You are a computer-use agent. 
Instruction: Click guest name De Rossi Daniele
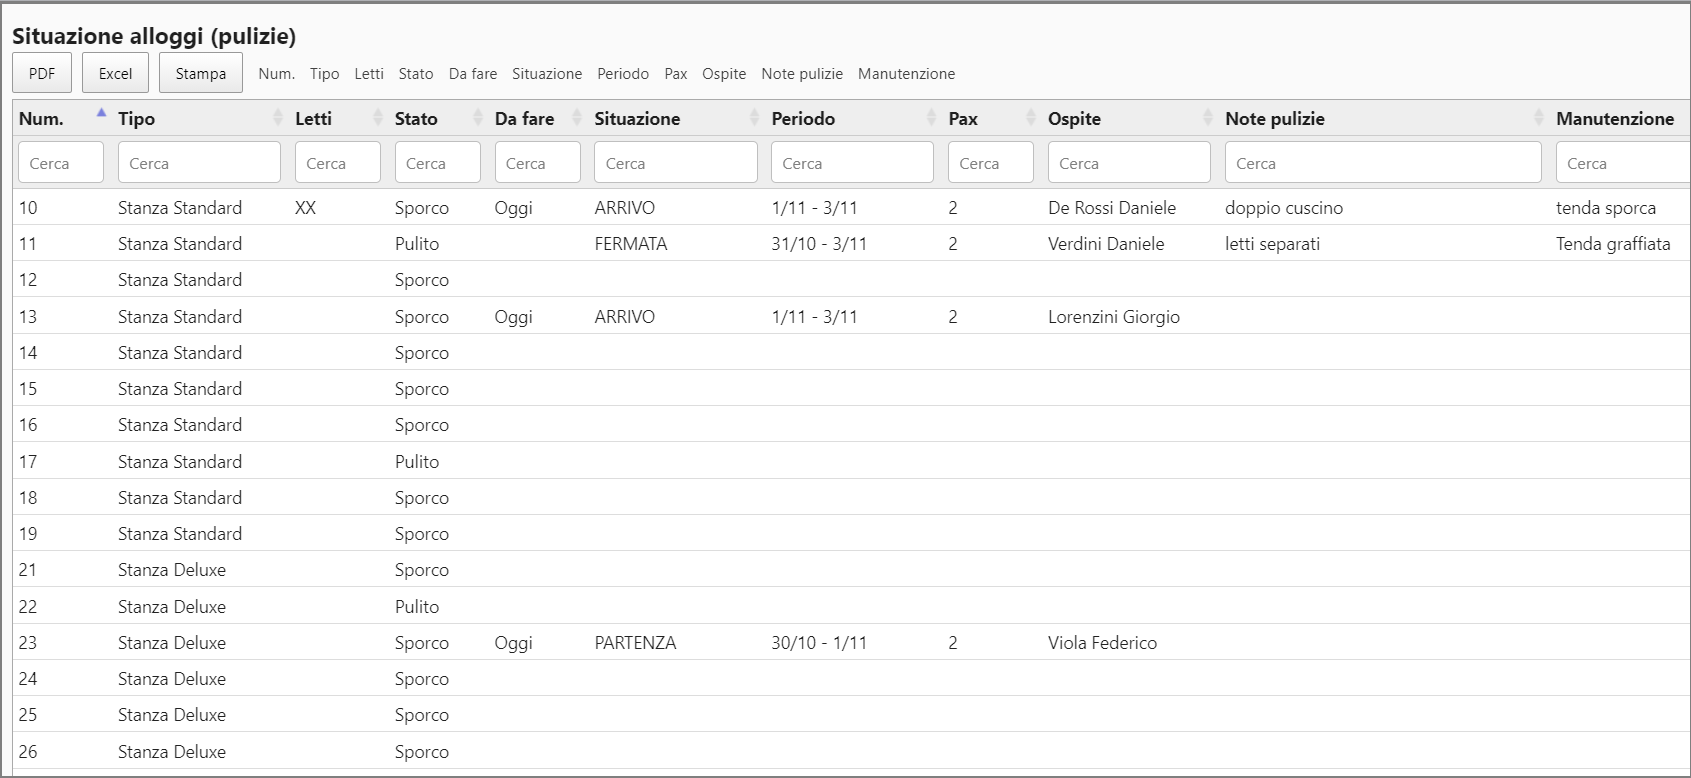click(1112, 208)
